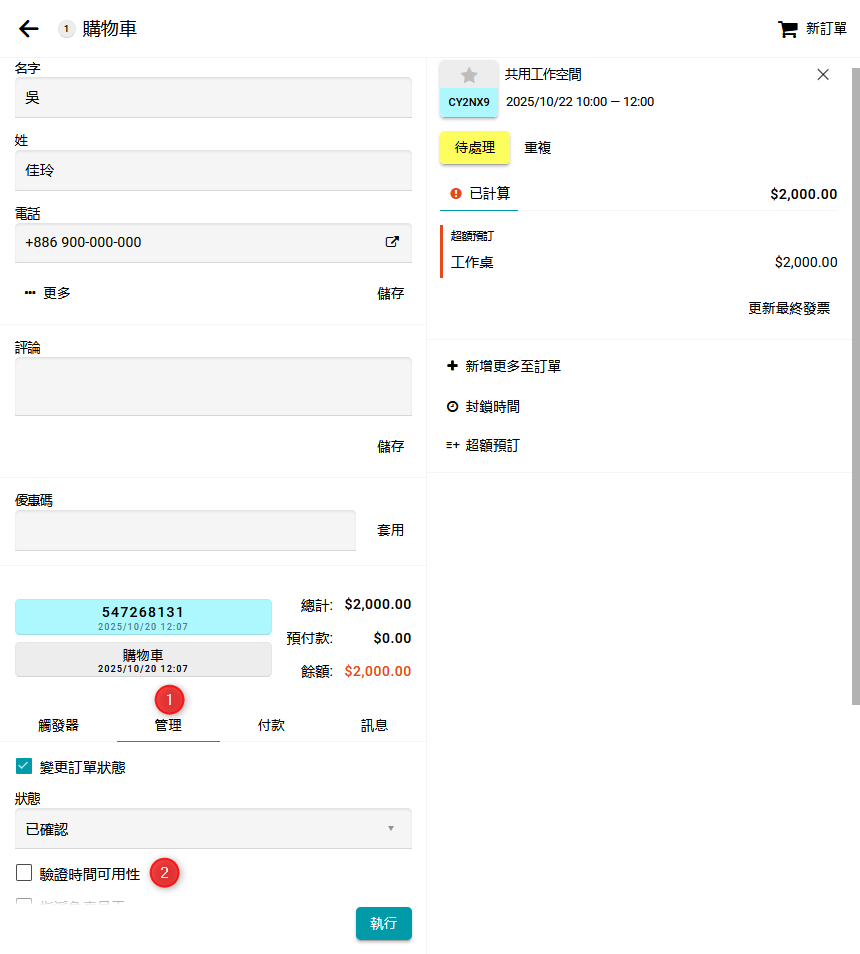Screen dimensions: 860x954
Task: Click the star icon on booking
Action: pyautogui.click(x=469, y=75)
